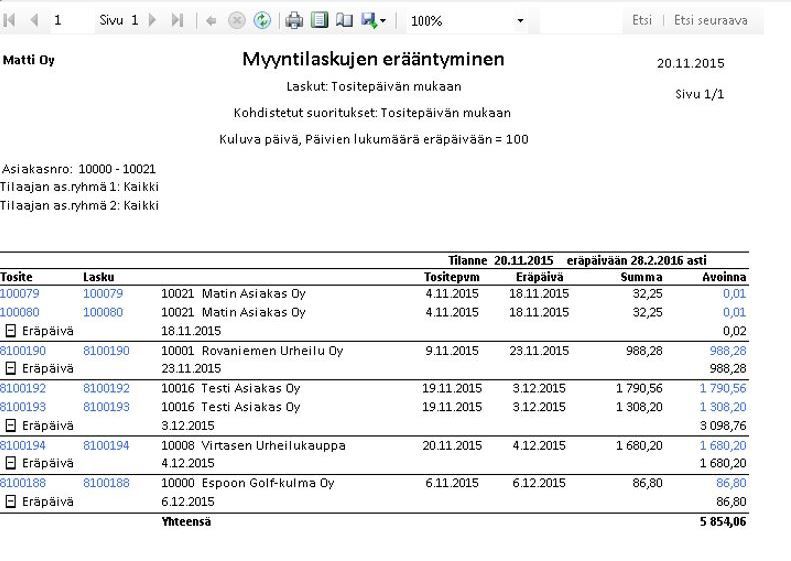The height and width of the screenshot is (561, 791).
Task: Click report title Myyntilaskujen erääntyminen
Action: 373,60
